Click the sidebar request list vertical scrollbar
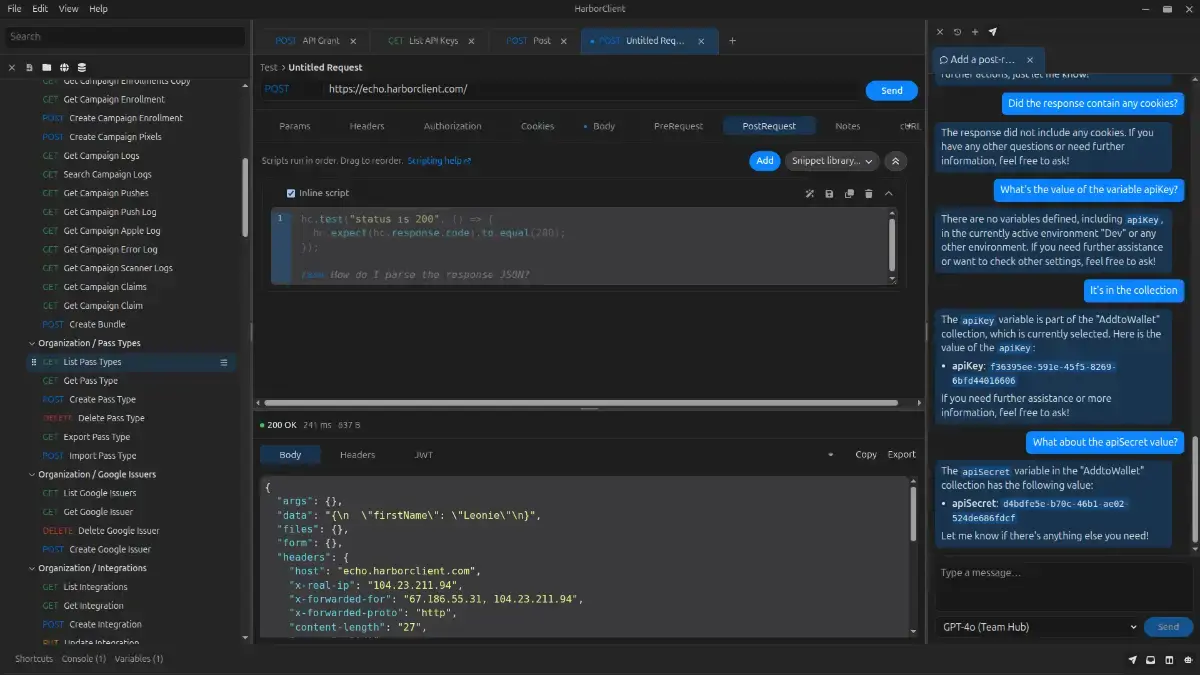1200x675 pixels. [x=246, y=198]
